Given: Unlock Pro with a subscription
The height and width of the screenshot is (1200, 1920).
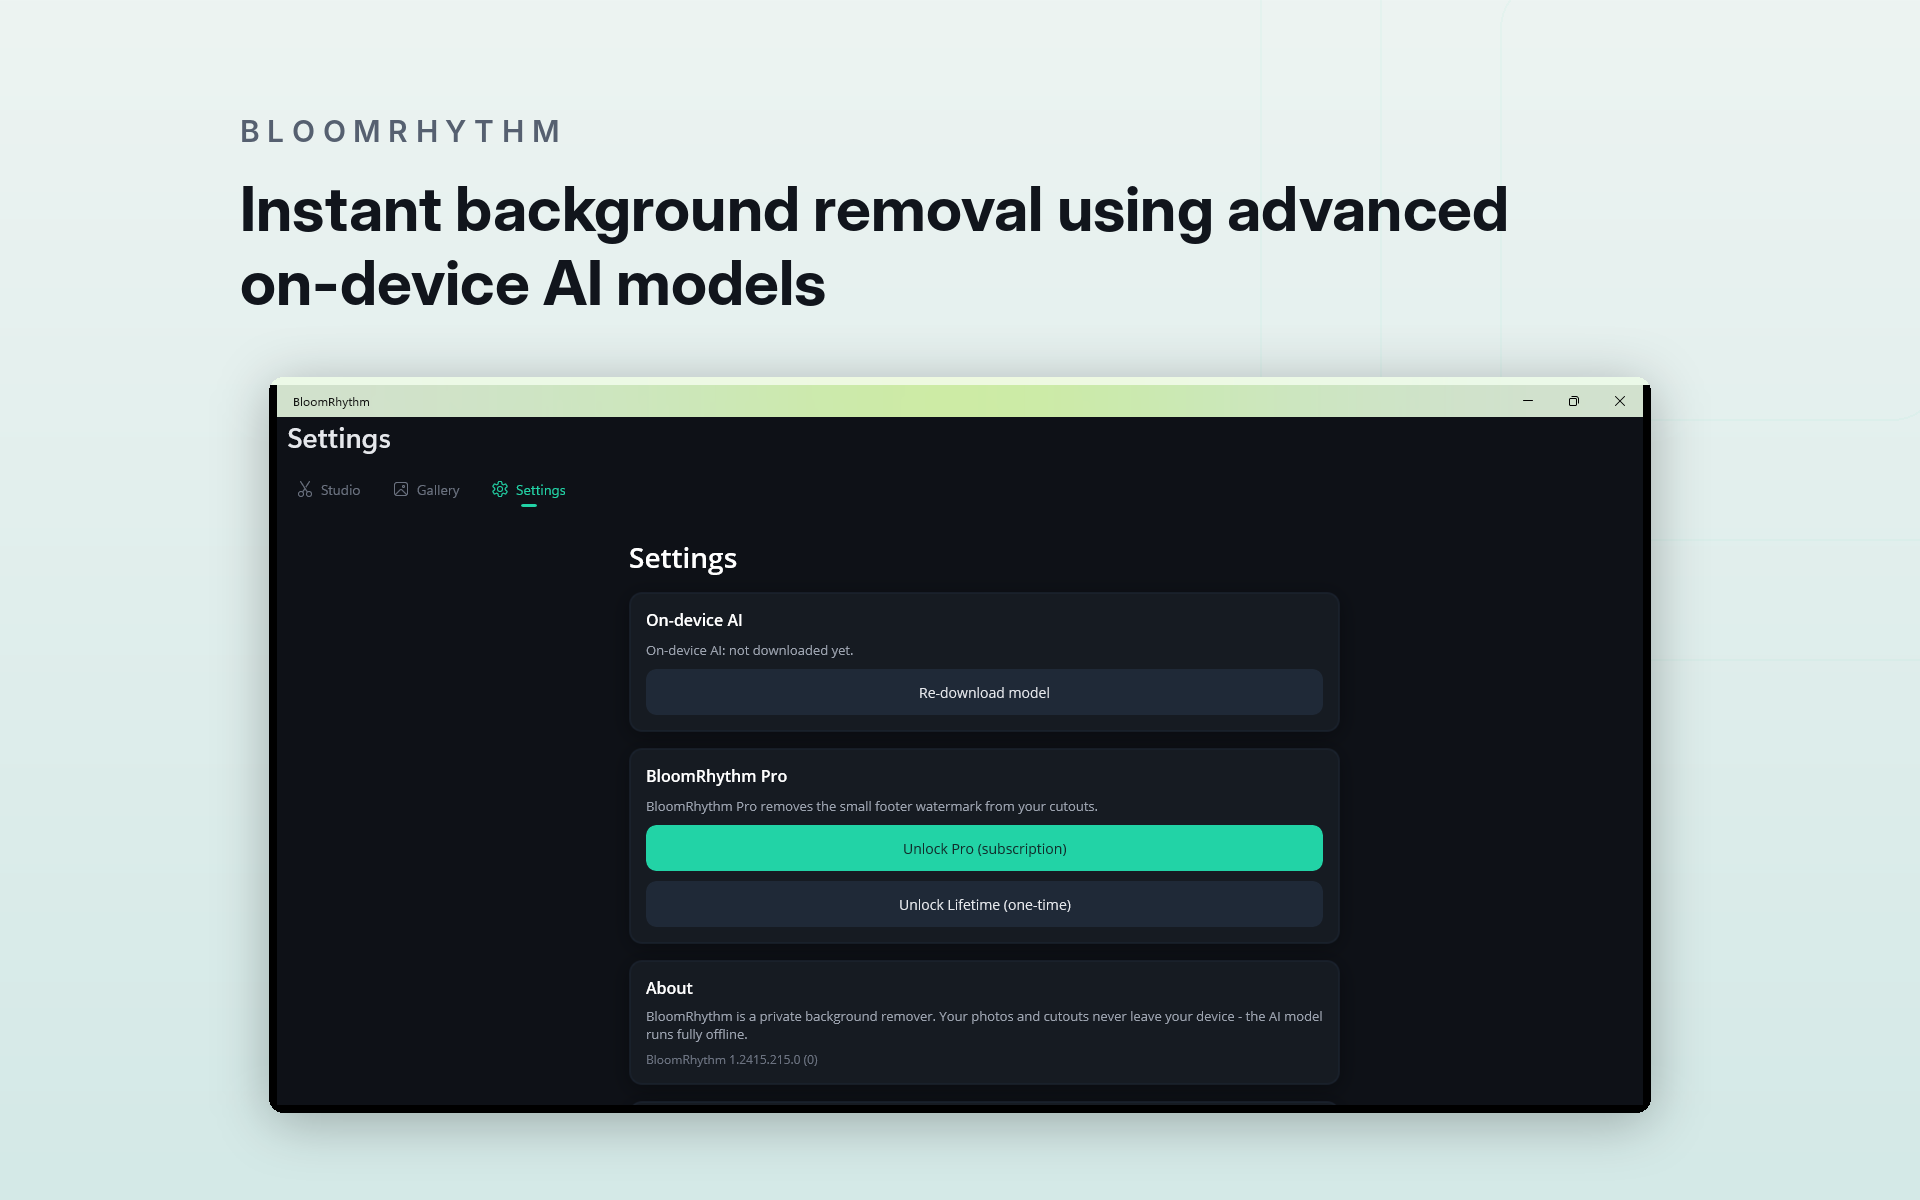Looking at the screenshot, I should 984,848.
